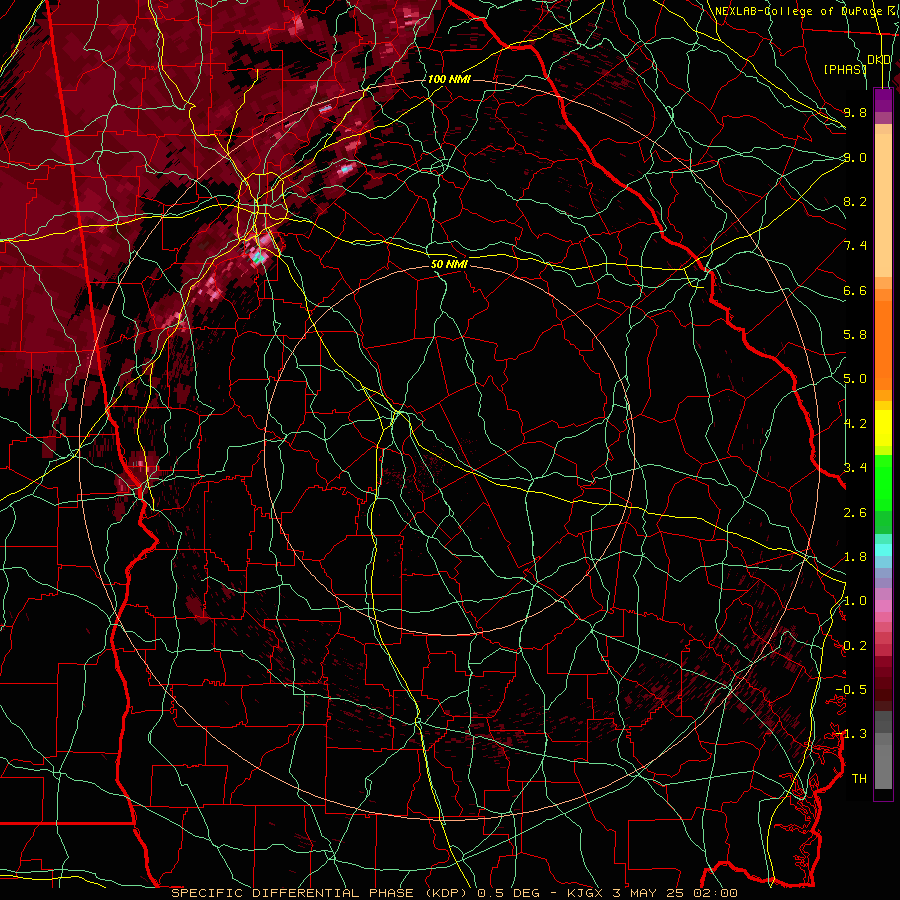This screenshot has width=900, height=900.
Task: Click the "NEXLAB-College of DuPage" title text
Action: pyautogui.click(x=798, y=11)
